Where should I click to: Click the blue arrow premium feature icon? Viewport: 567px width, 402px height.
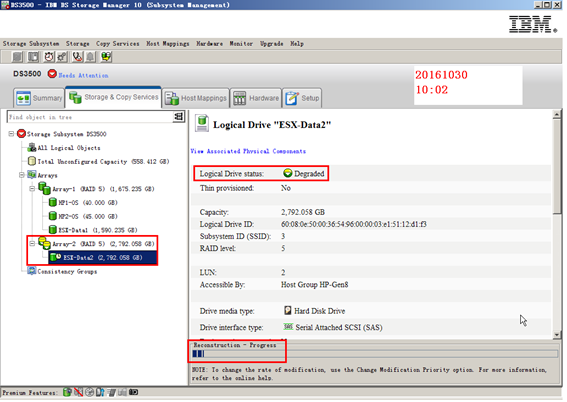(100, 392)
